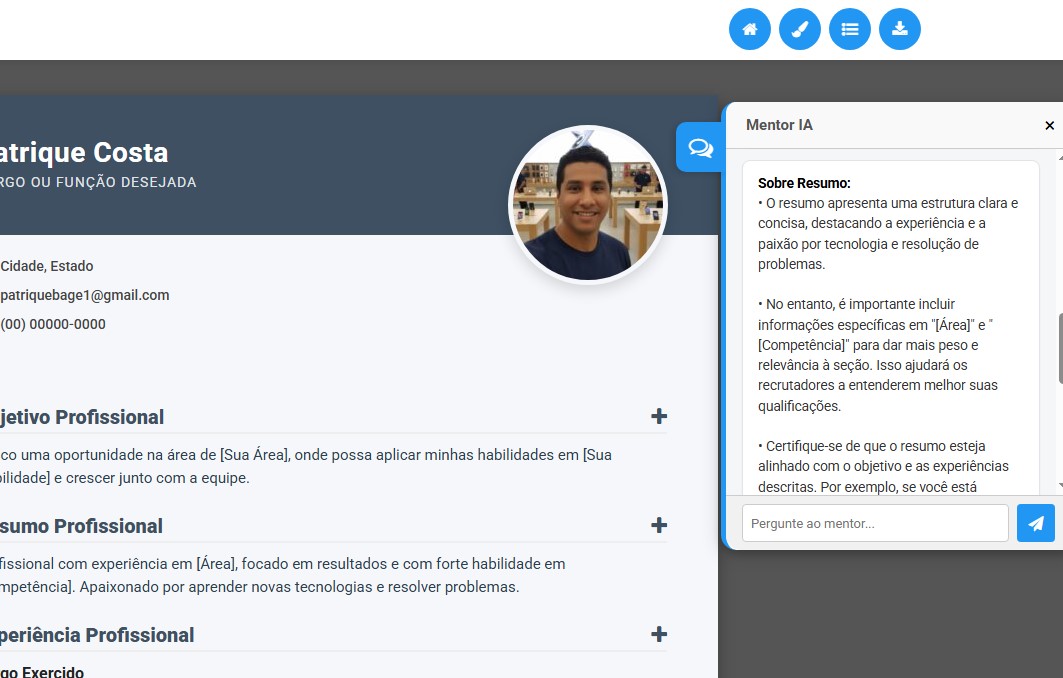Focus the 'Pergunte ao mentor...' input field
This screenshot has width=1063, height=678.
(875, 523)
